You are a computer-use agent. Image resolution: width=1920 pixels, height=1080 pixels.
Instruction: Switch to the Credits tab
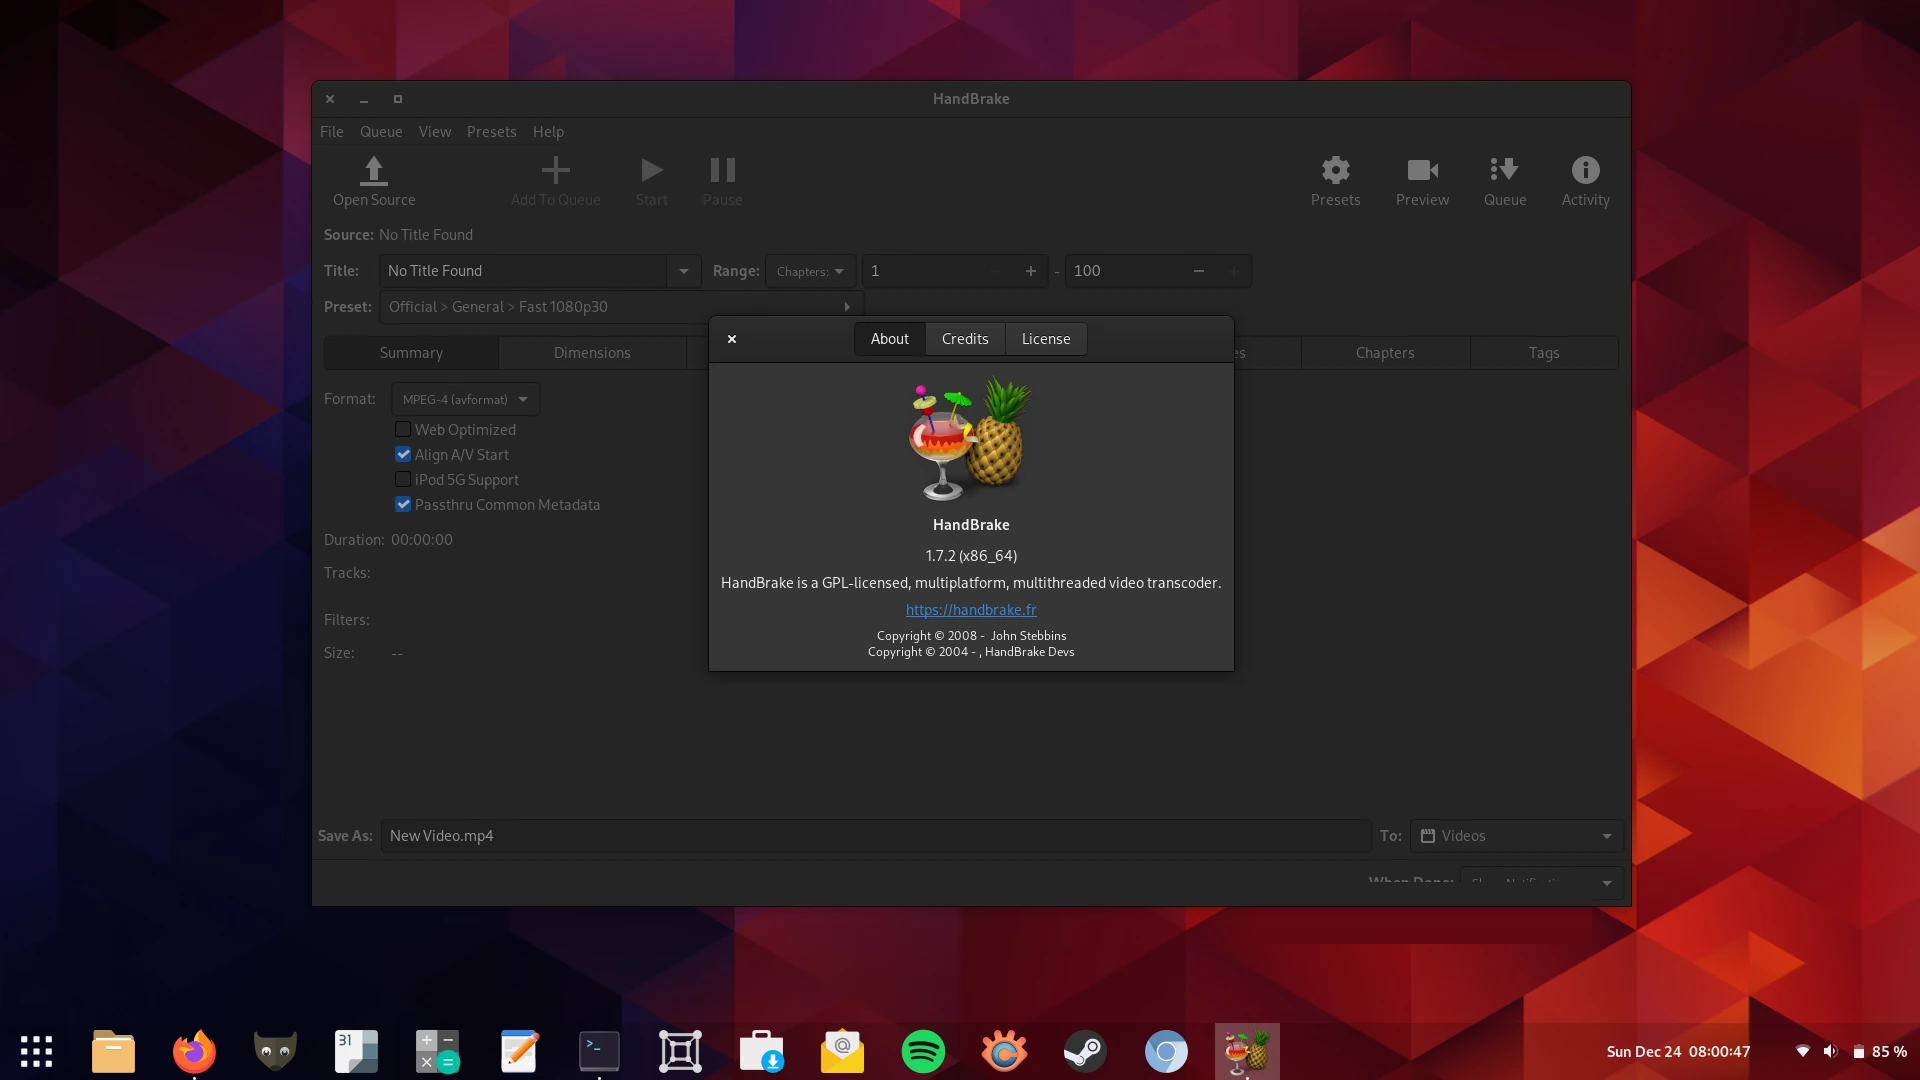tap(965, 339)
